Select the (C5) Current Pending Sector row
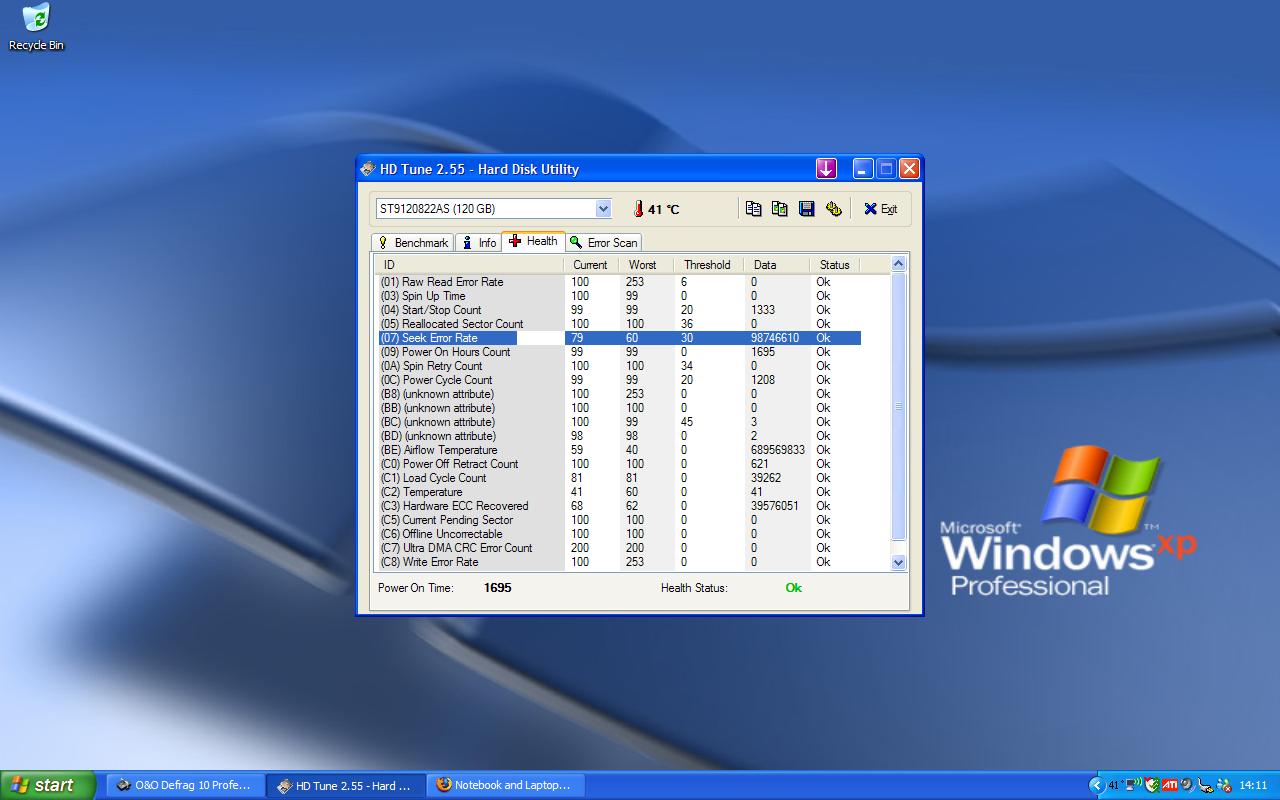 click(619, 520)
